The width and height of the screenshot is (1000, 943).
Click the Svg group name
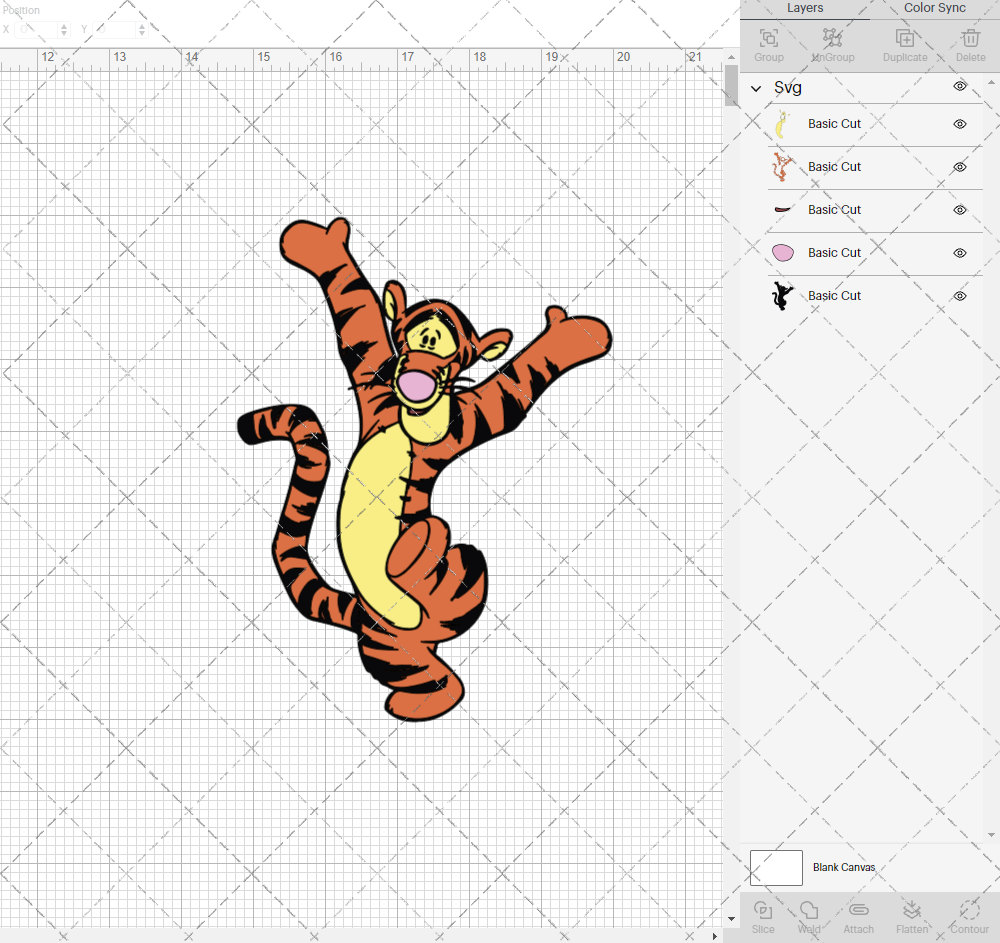coord(788,88)
